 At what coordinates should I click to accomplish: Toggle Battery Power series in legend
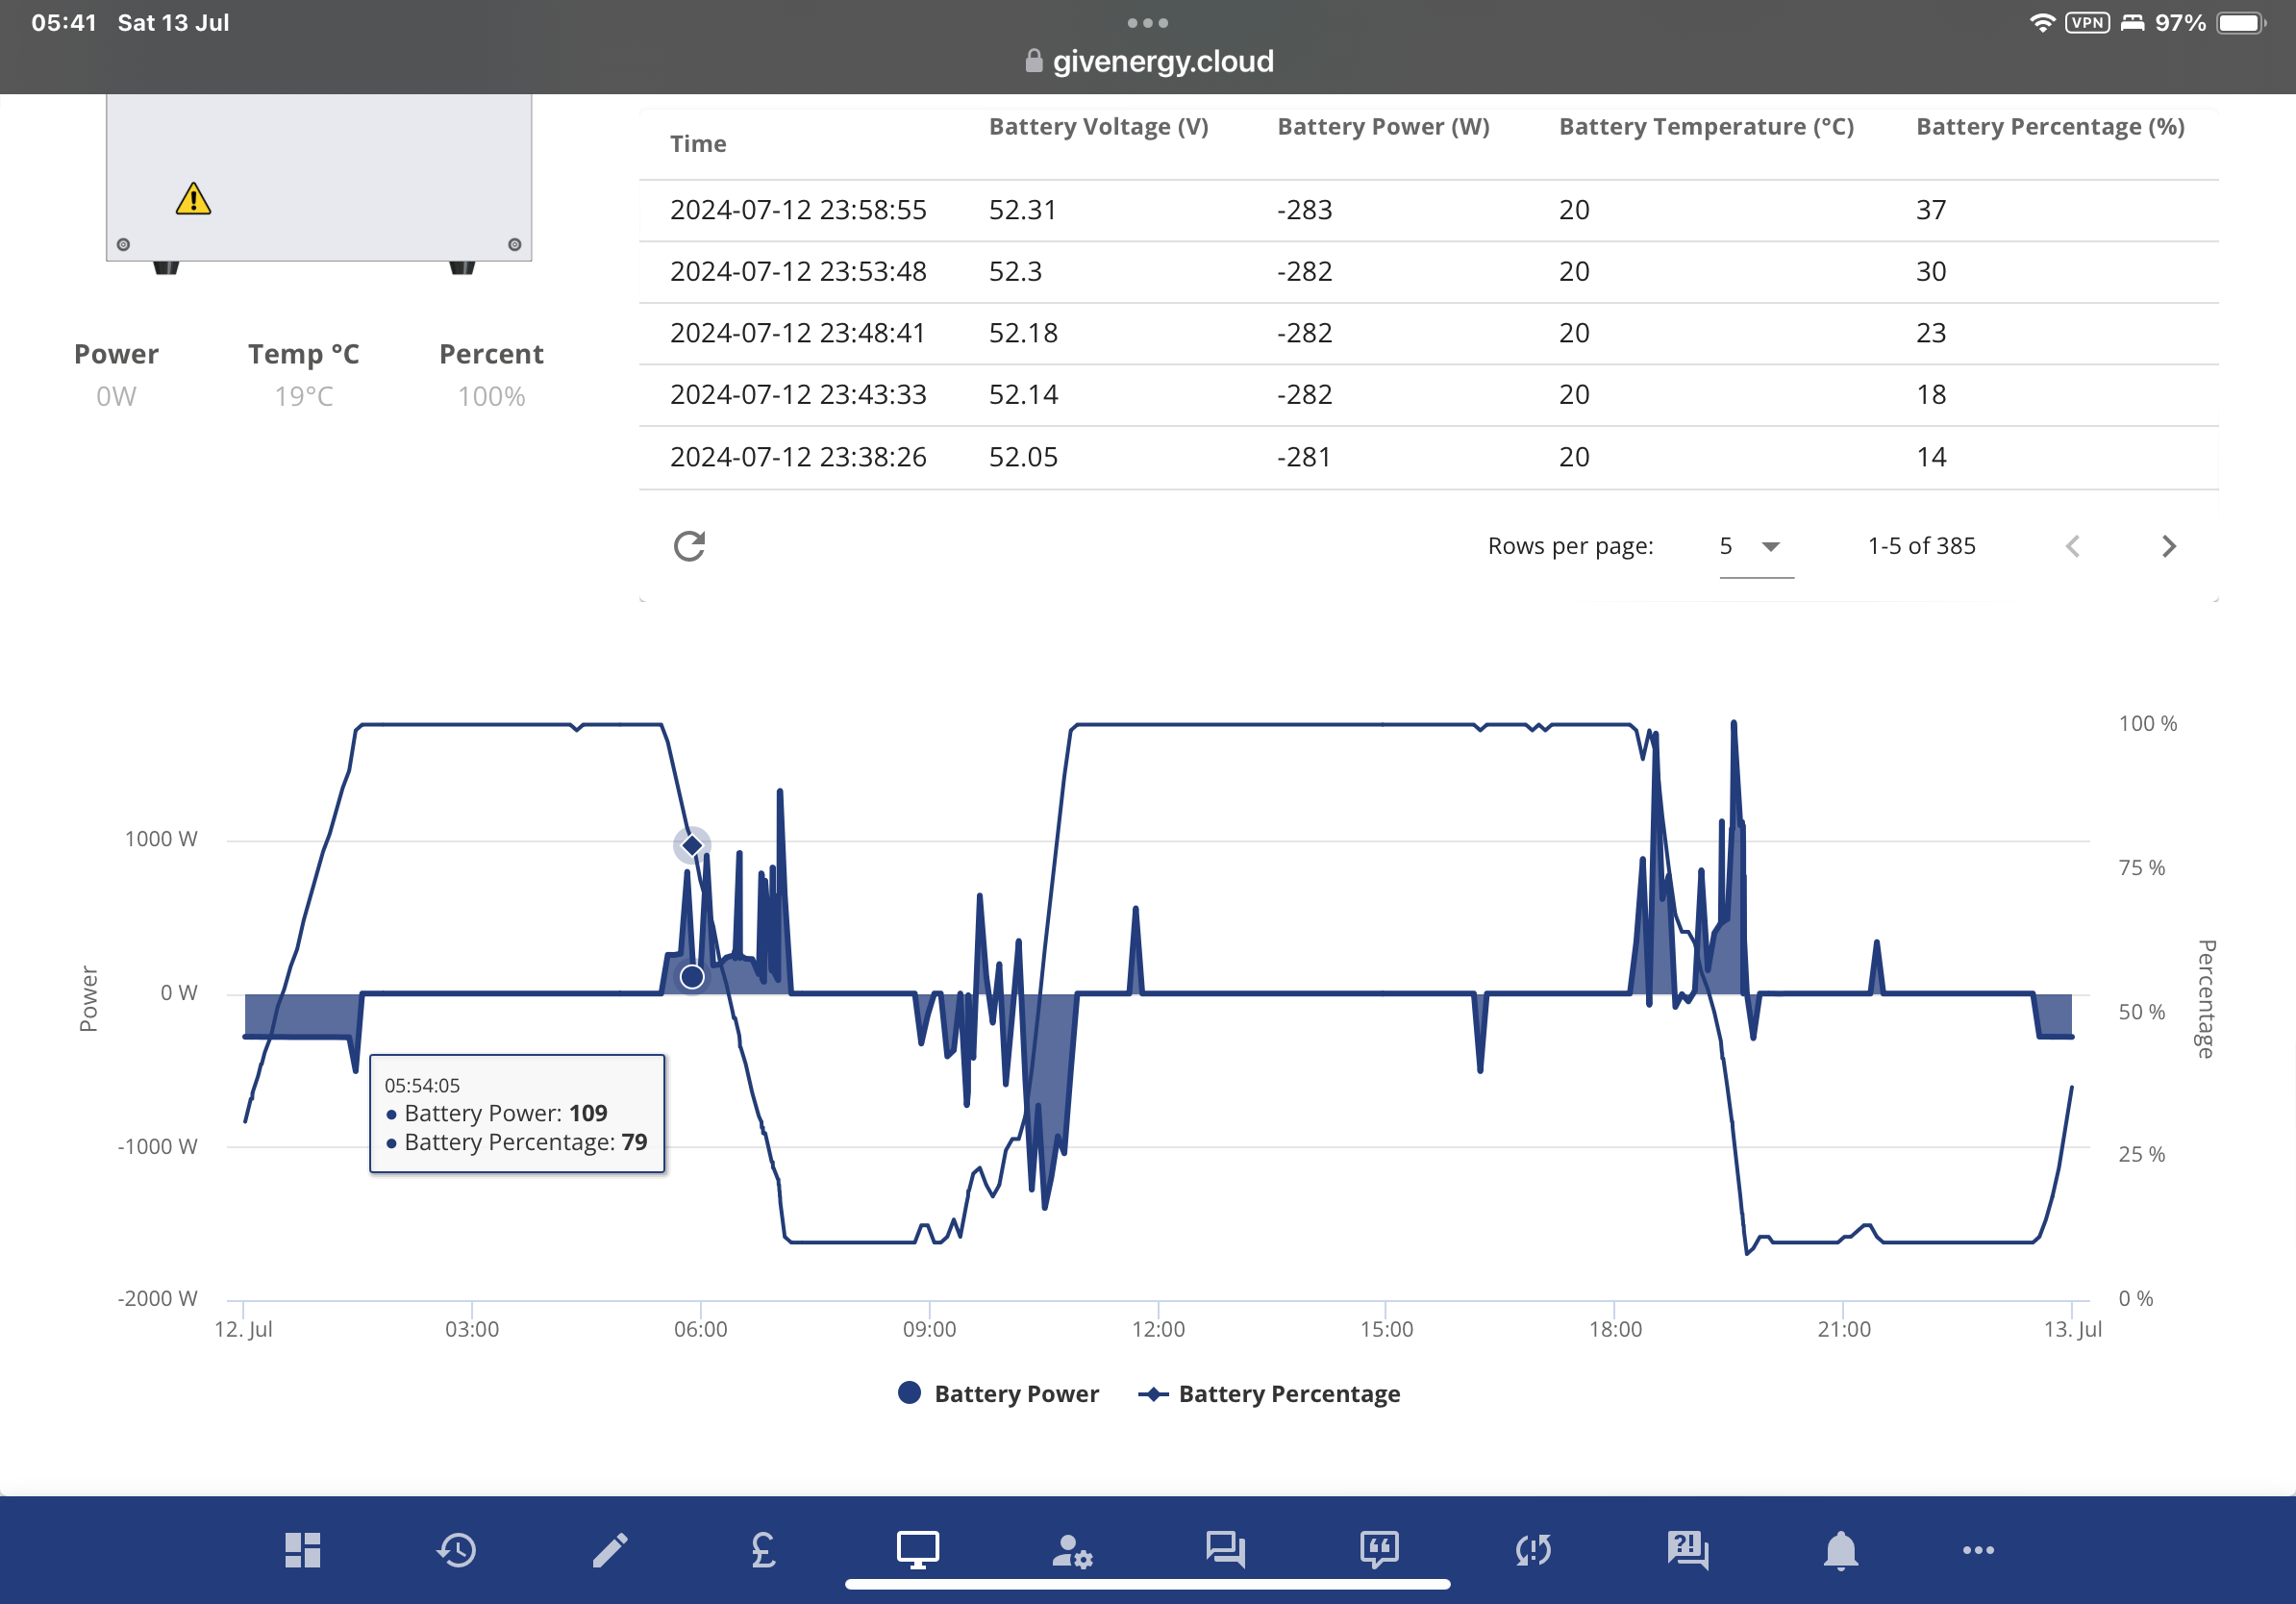(998, 1393)
